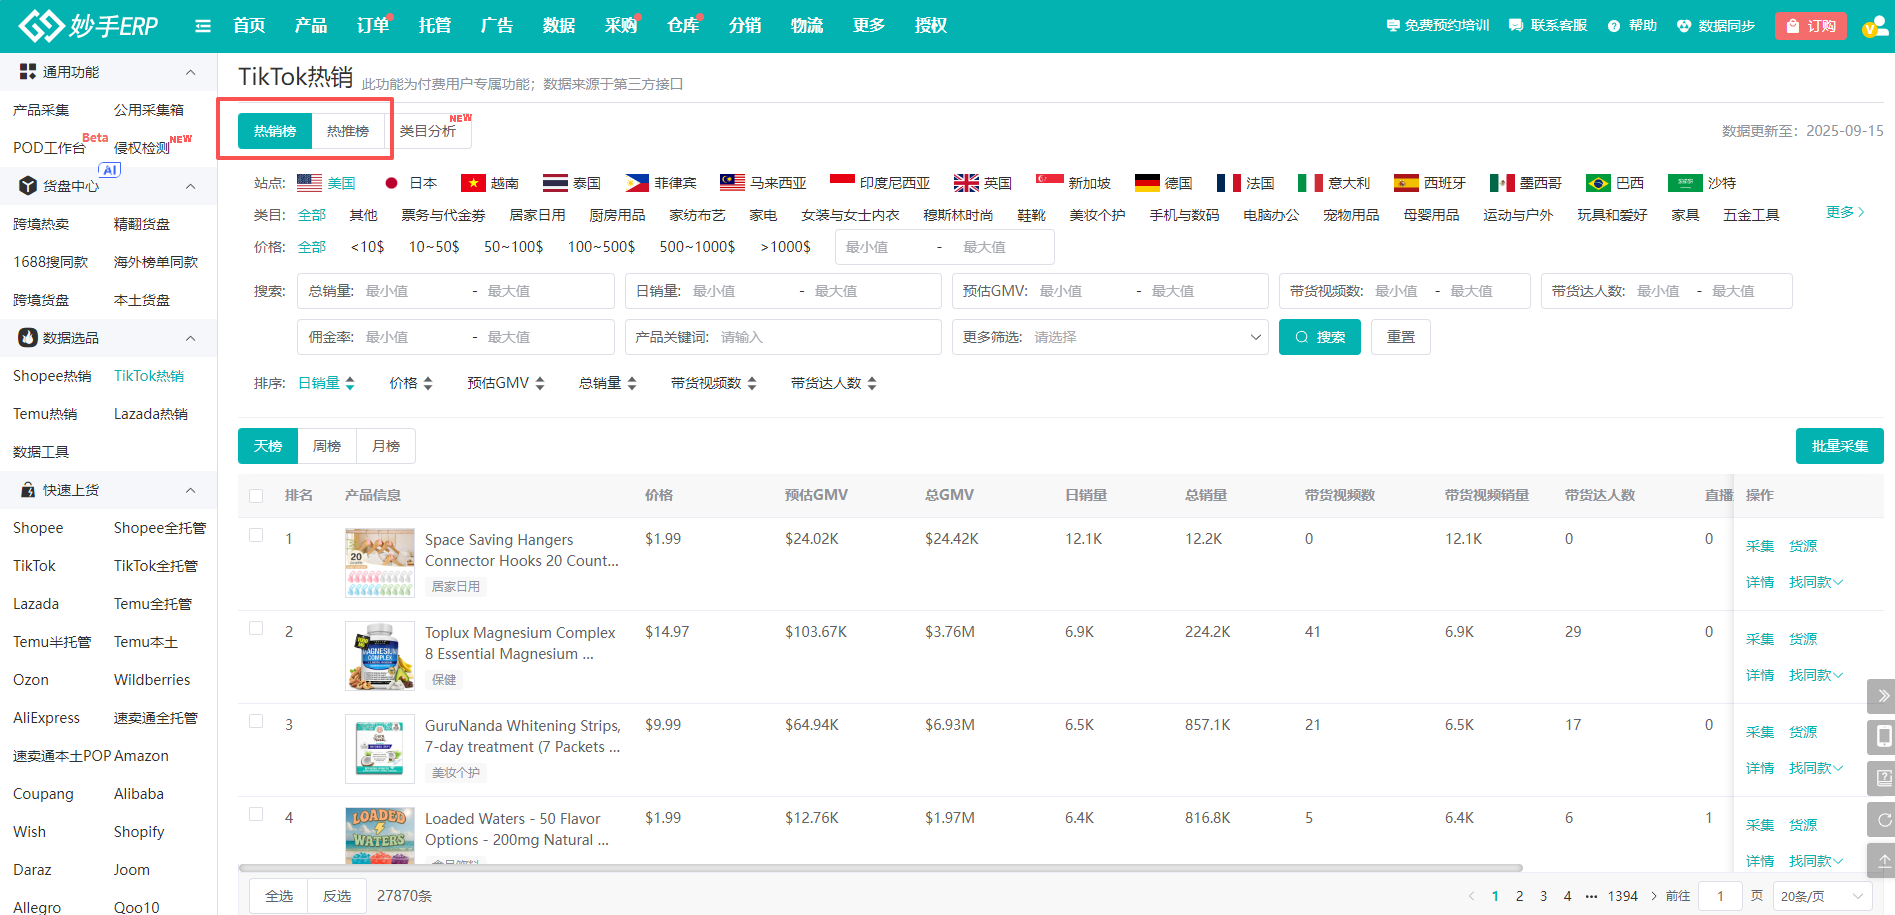Image resolution: width=1895 pixels, height=915 pixels.
Task: Select the Vietnam flag site icon
Action: 473,183
